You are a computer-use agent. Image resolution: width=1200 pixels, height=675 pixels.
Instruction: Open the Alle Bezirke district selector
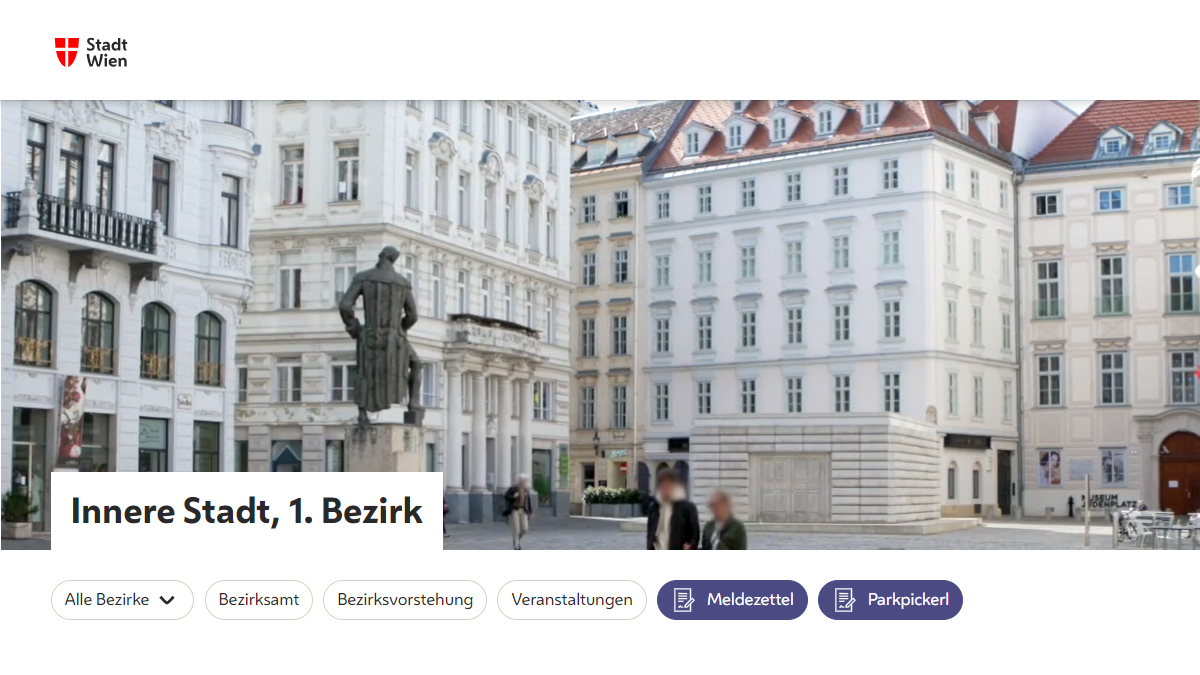pos(122,600)
